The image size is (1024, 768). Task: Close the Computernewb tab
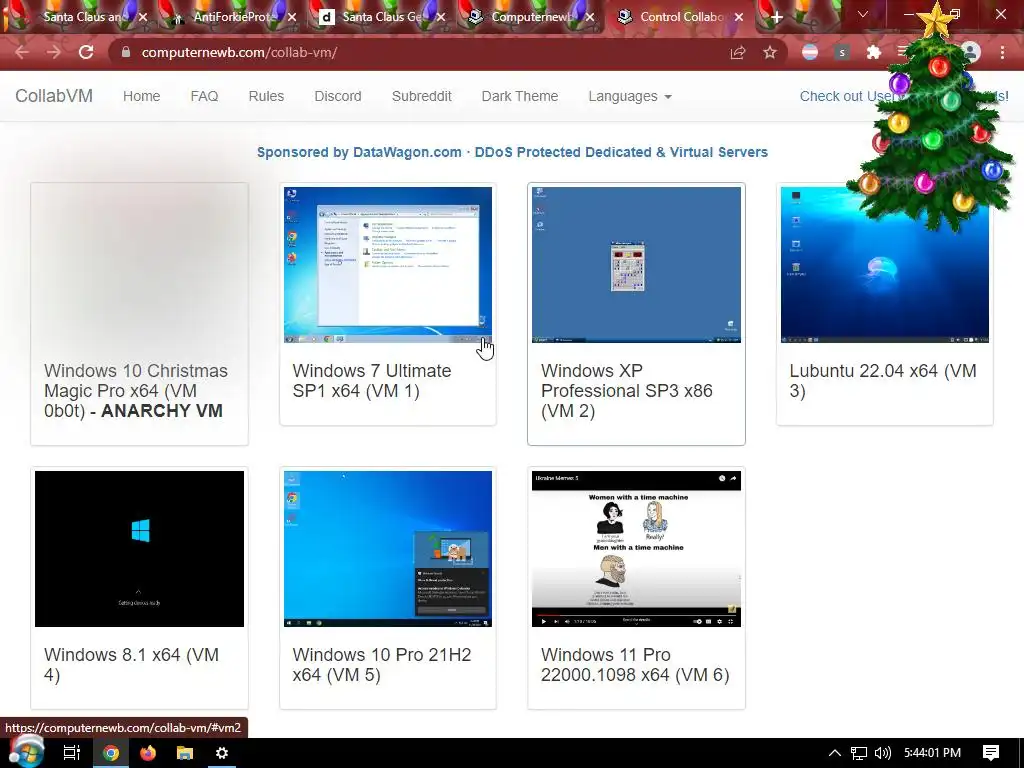click(590, 17)
